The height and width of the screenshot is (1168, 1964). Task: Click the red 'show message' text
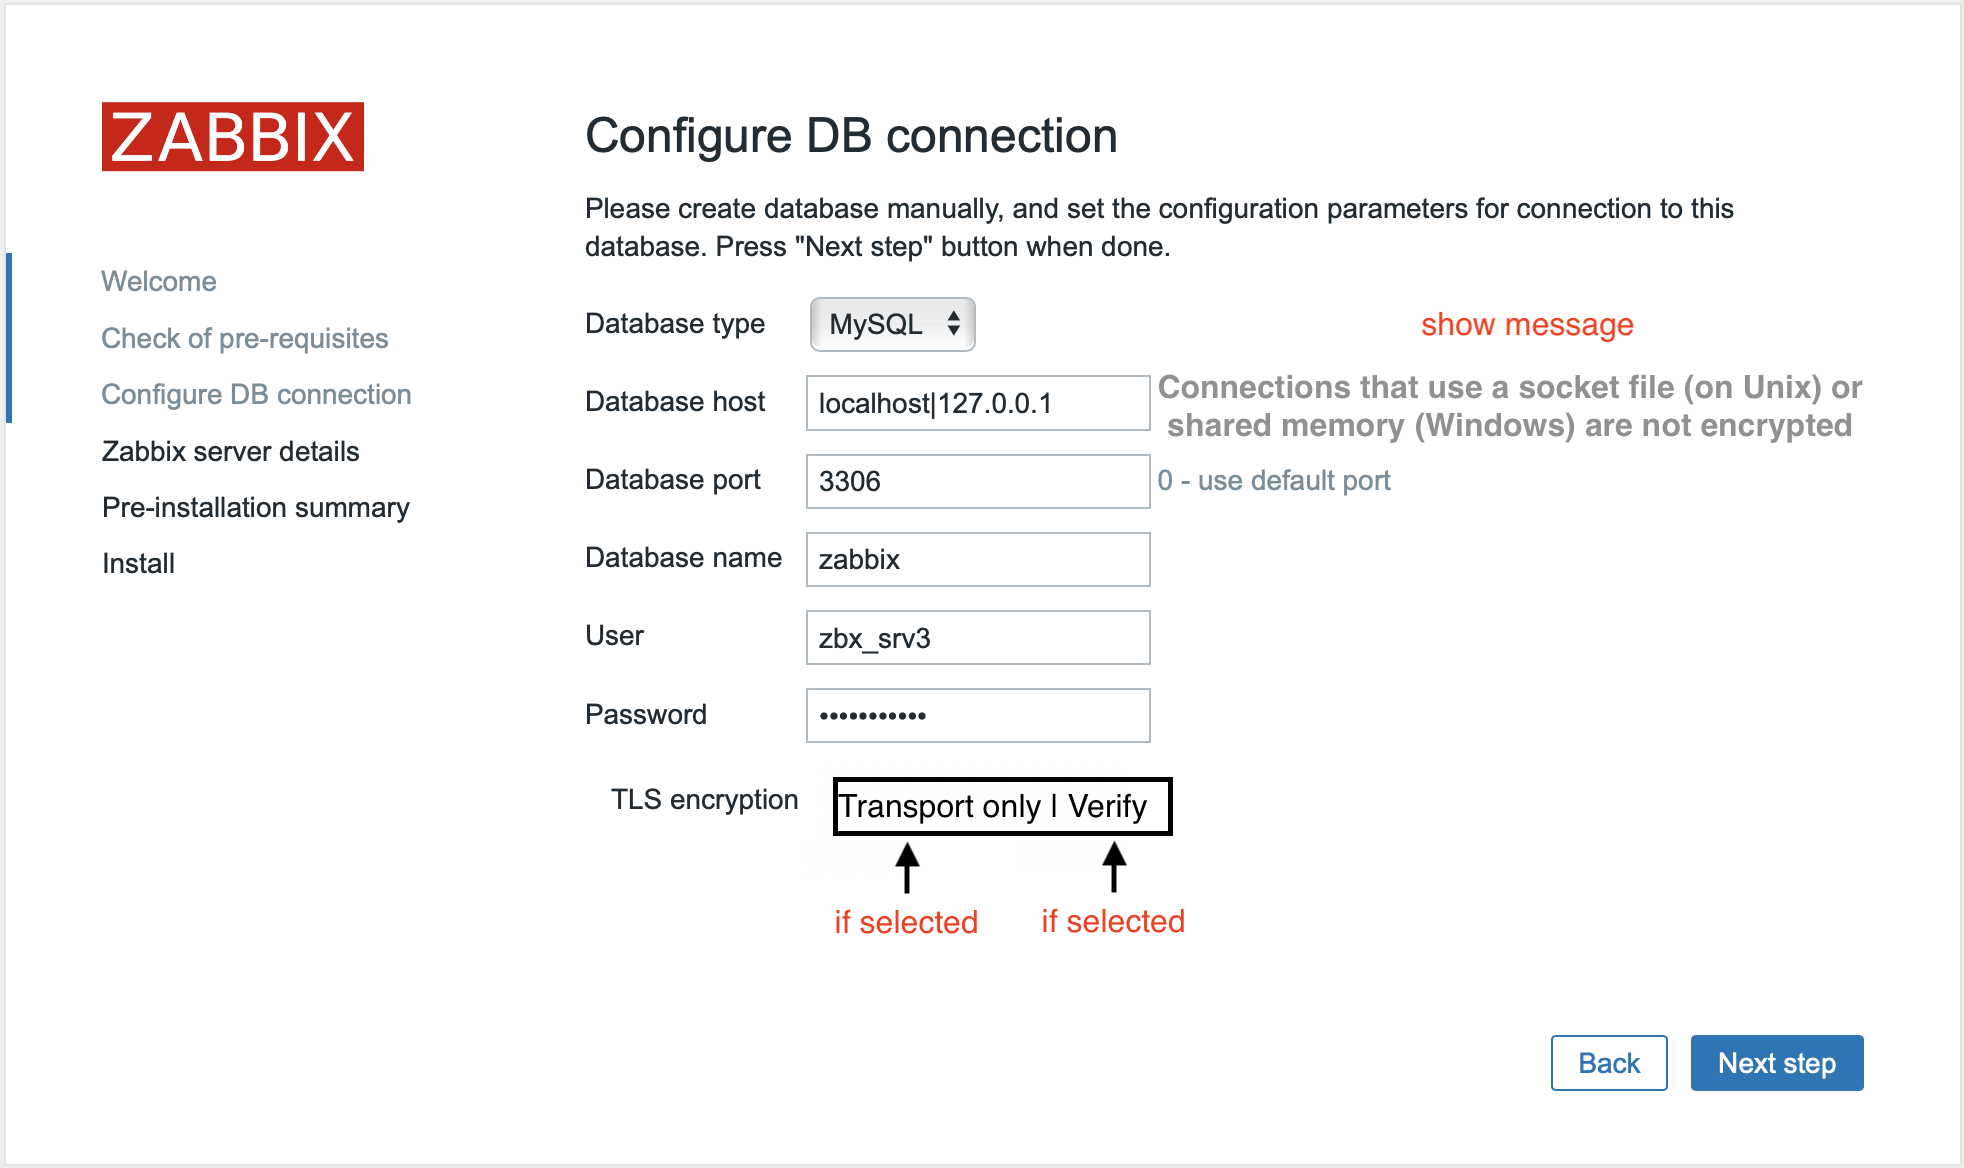coord(1527,324)
